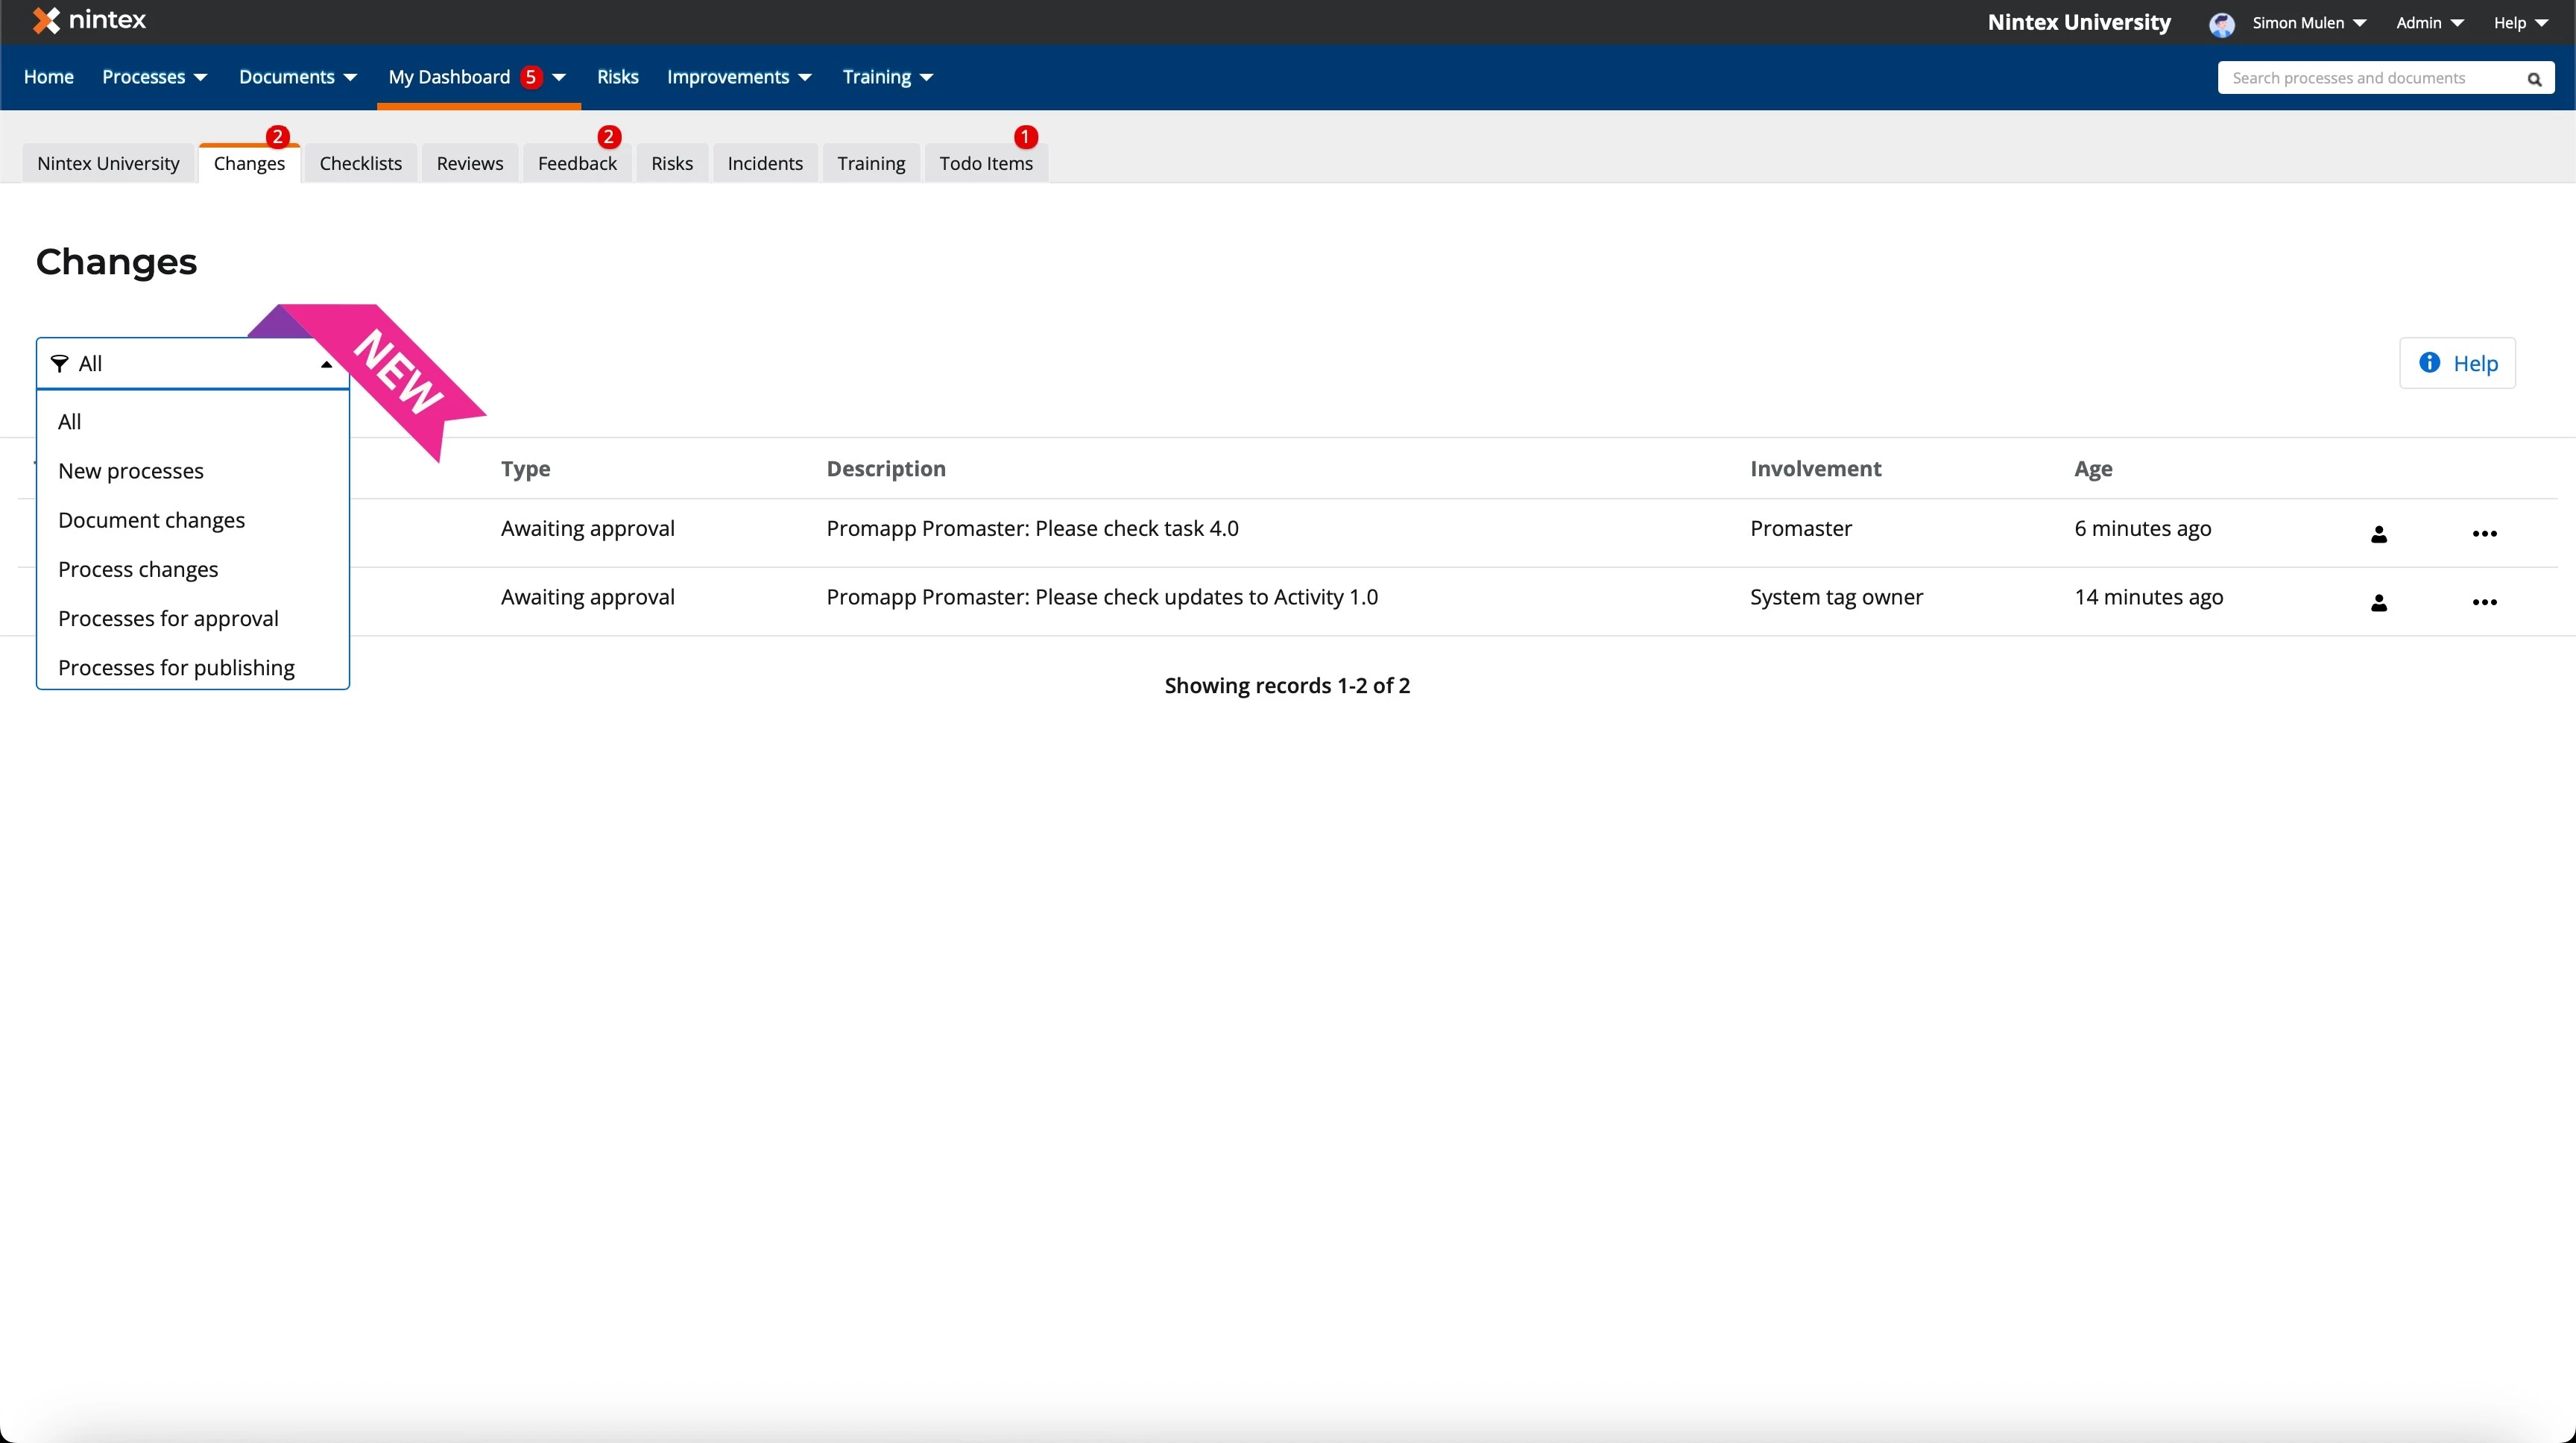Open three-dot menu for Activity 1.0 row
The image size is (2576, 1443).
pos(2484,602)
